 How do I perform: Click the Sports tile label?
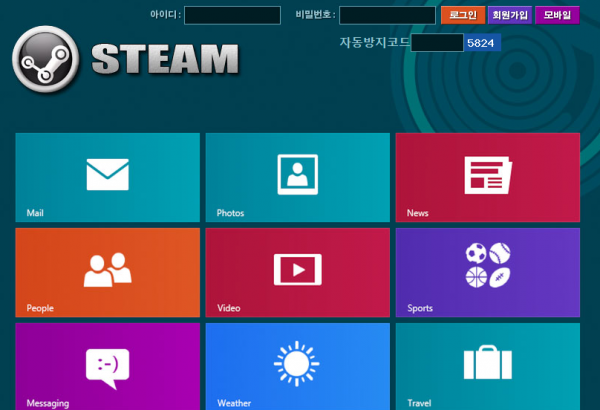coord(420,308)
